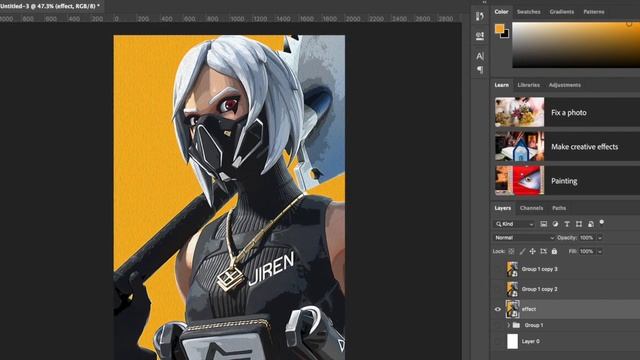
Task: Show Layer 0 visibility box
Action: coord(498,341)
